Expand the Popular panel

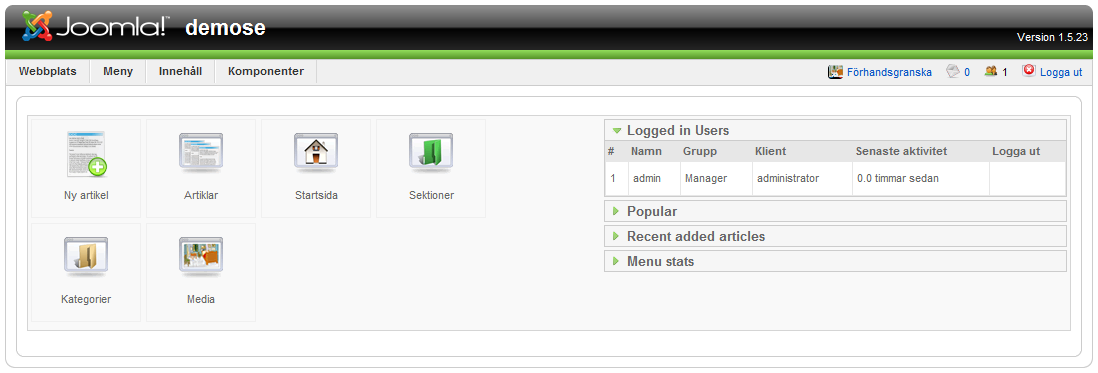coord(616,211)
